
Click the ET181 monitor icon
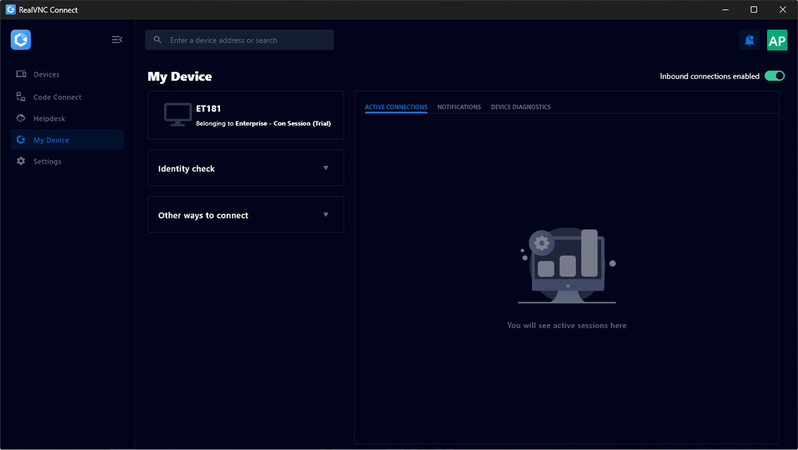[178, 115]
